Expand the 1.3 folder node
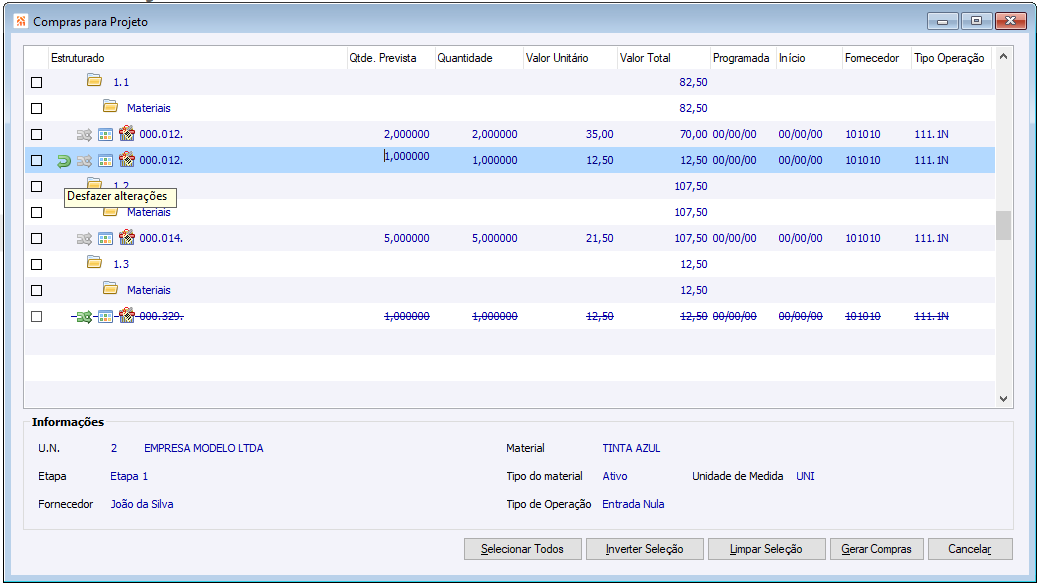This screenshot has height=585, width=1039. click(x=95, y=262)
